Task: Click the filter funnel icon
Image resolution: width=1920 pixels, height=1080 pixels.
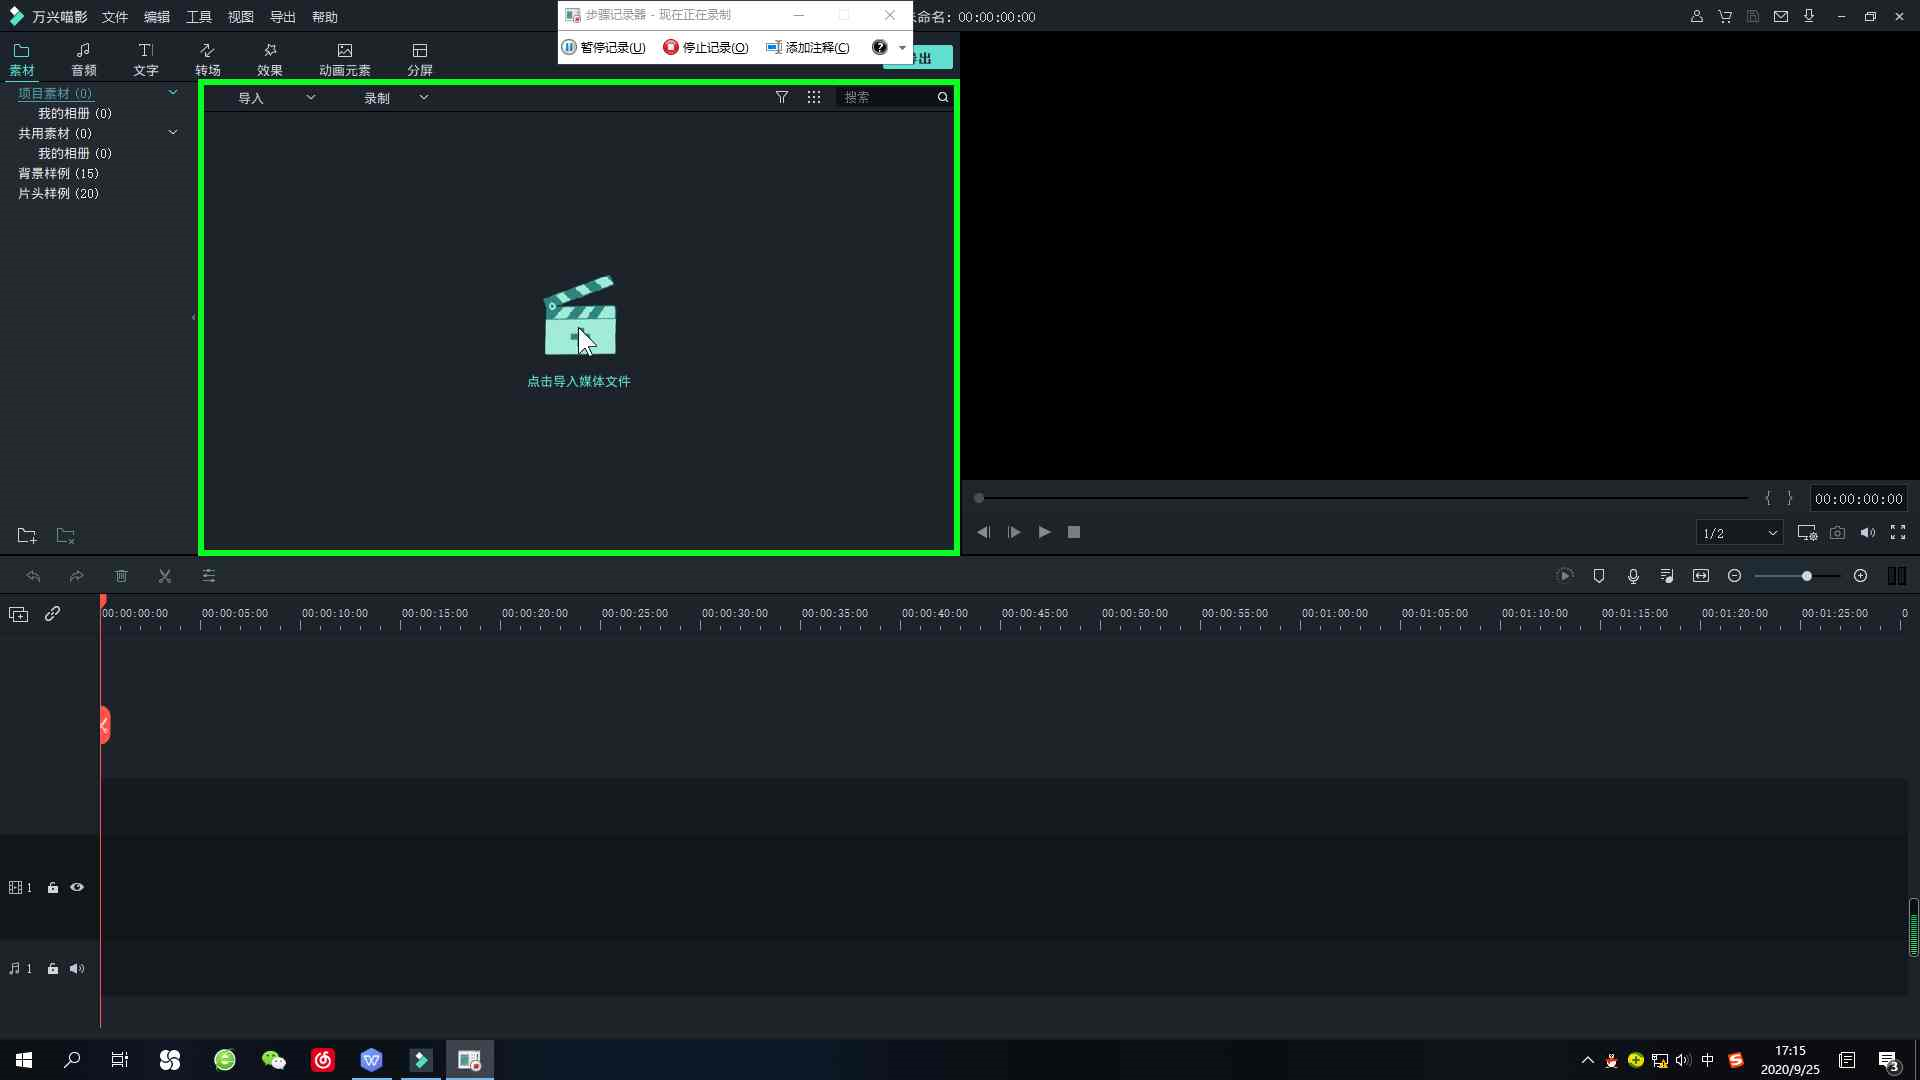Action: coord(782,97)
